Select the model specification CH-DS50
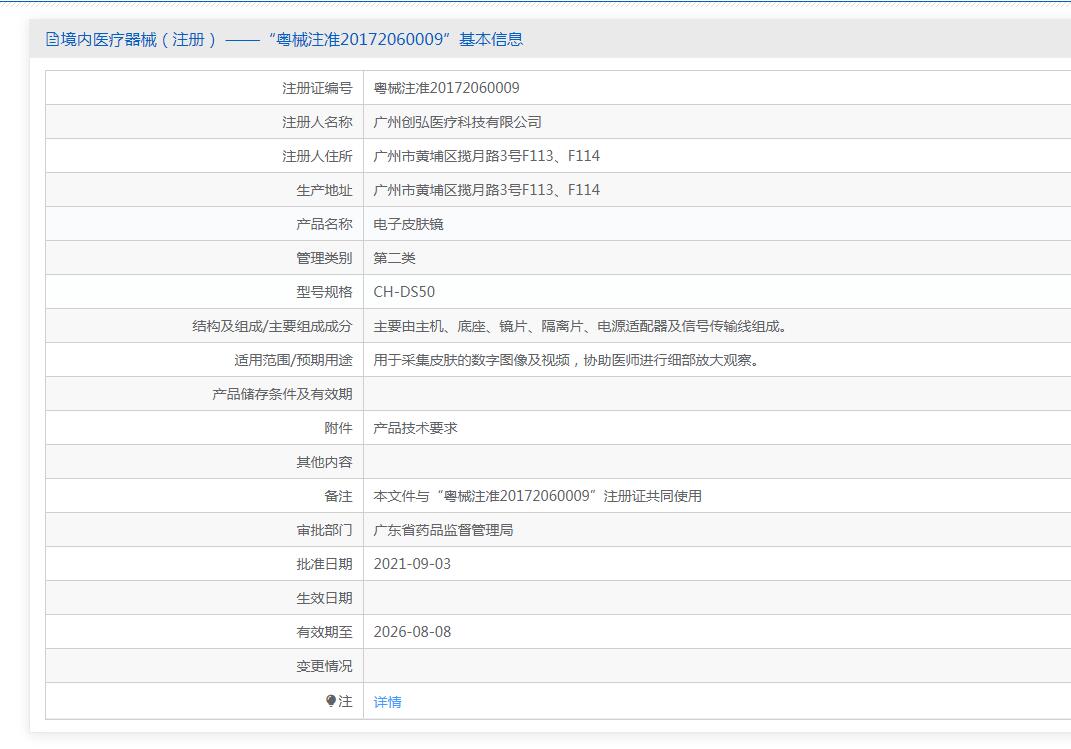Image resolution: width=1071 pixels, height=749 pixels. (x=404, y=292)
